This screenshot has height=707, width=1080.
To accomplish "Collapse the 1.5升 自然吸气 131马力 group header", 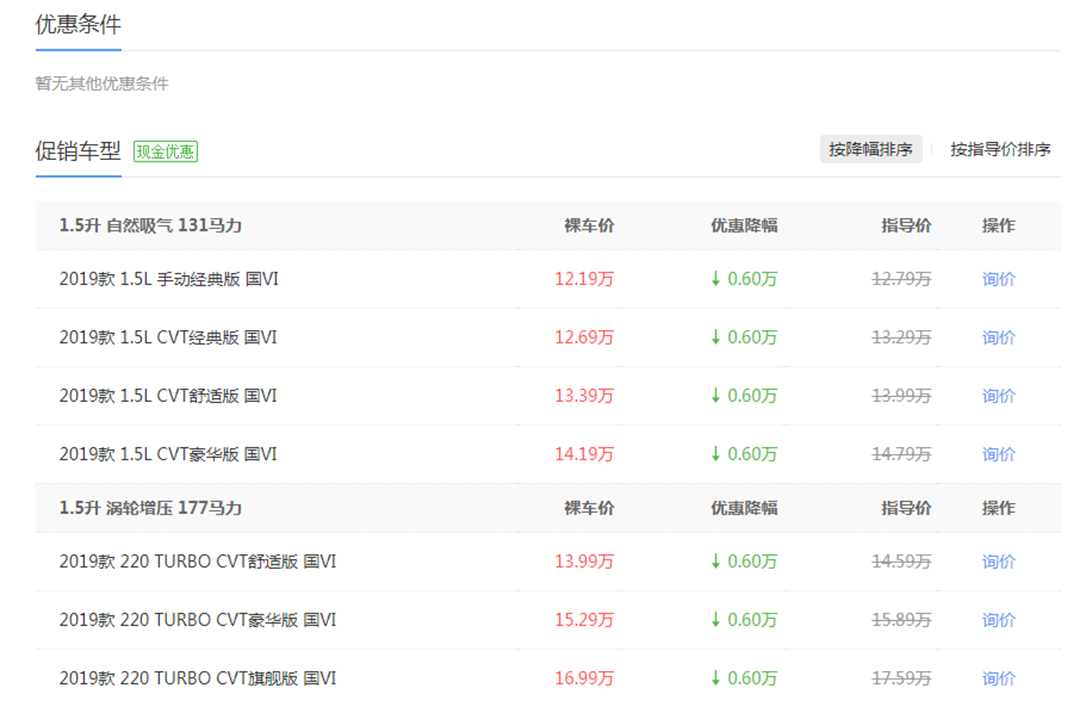I will click(150, 226).
